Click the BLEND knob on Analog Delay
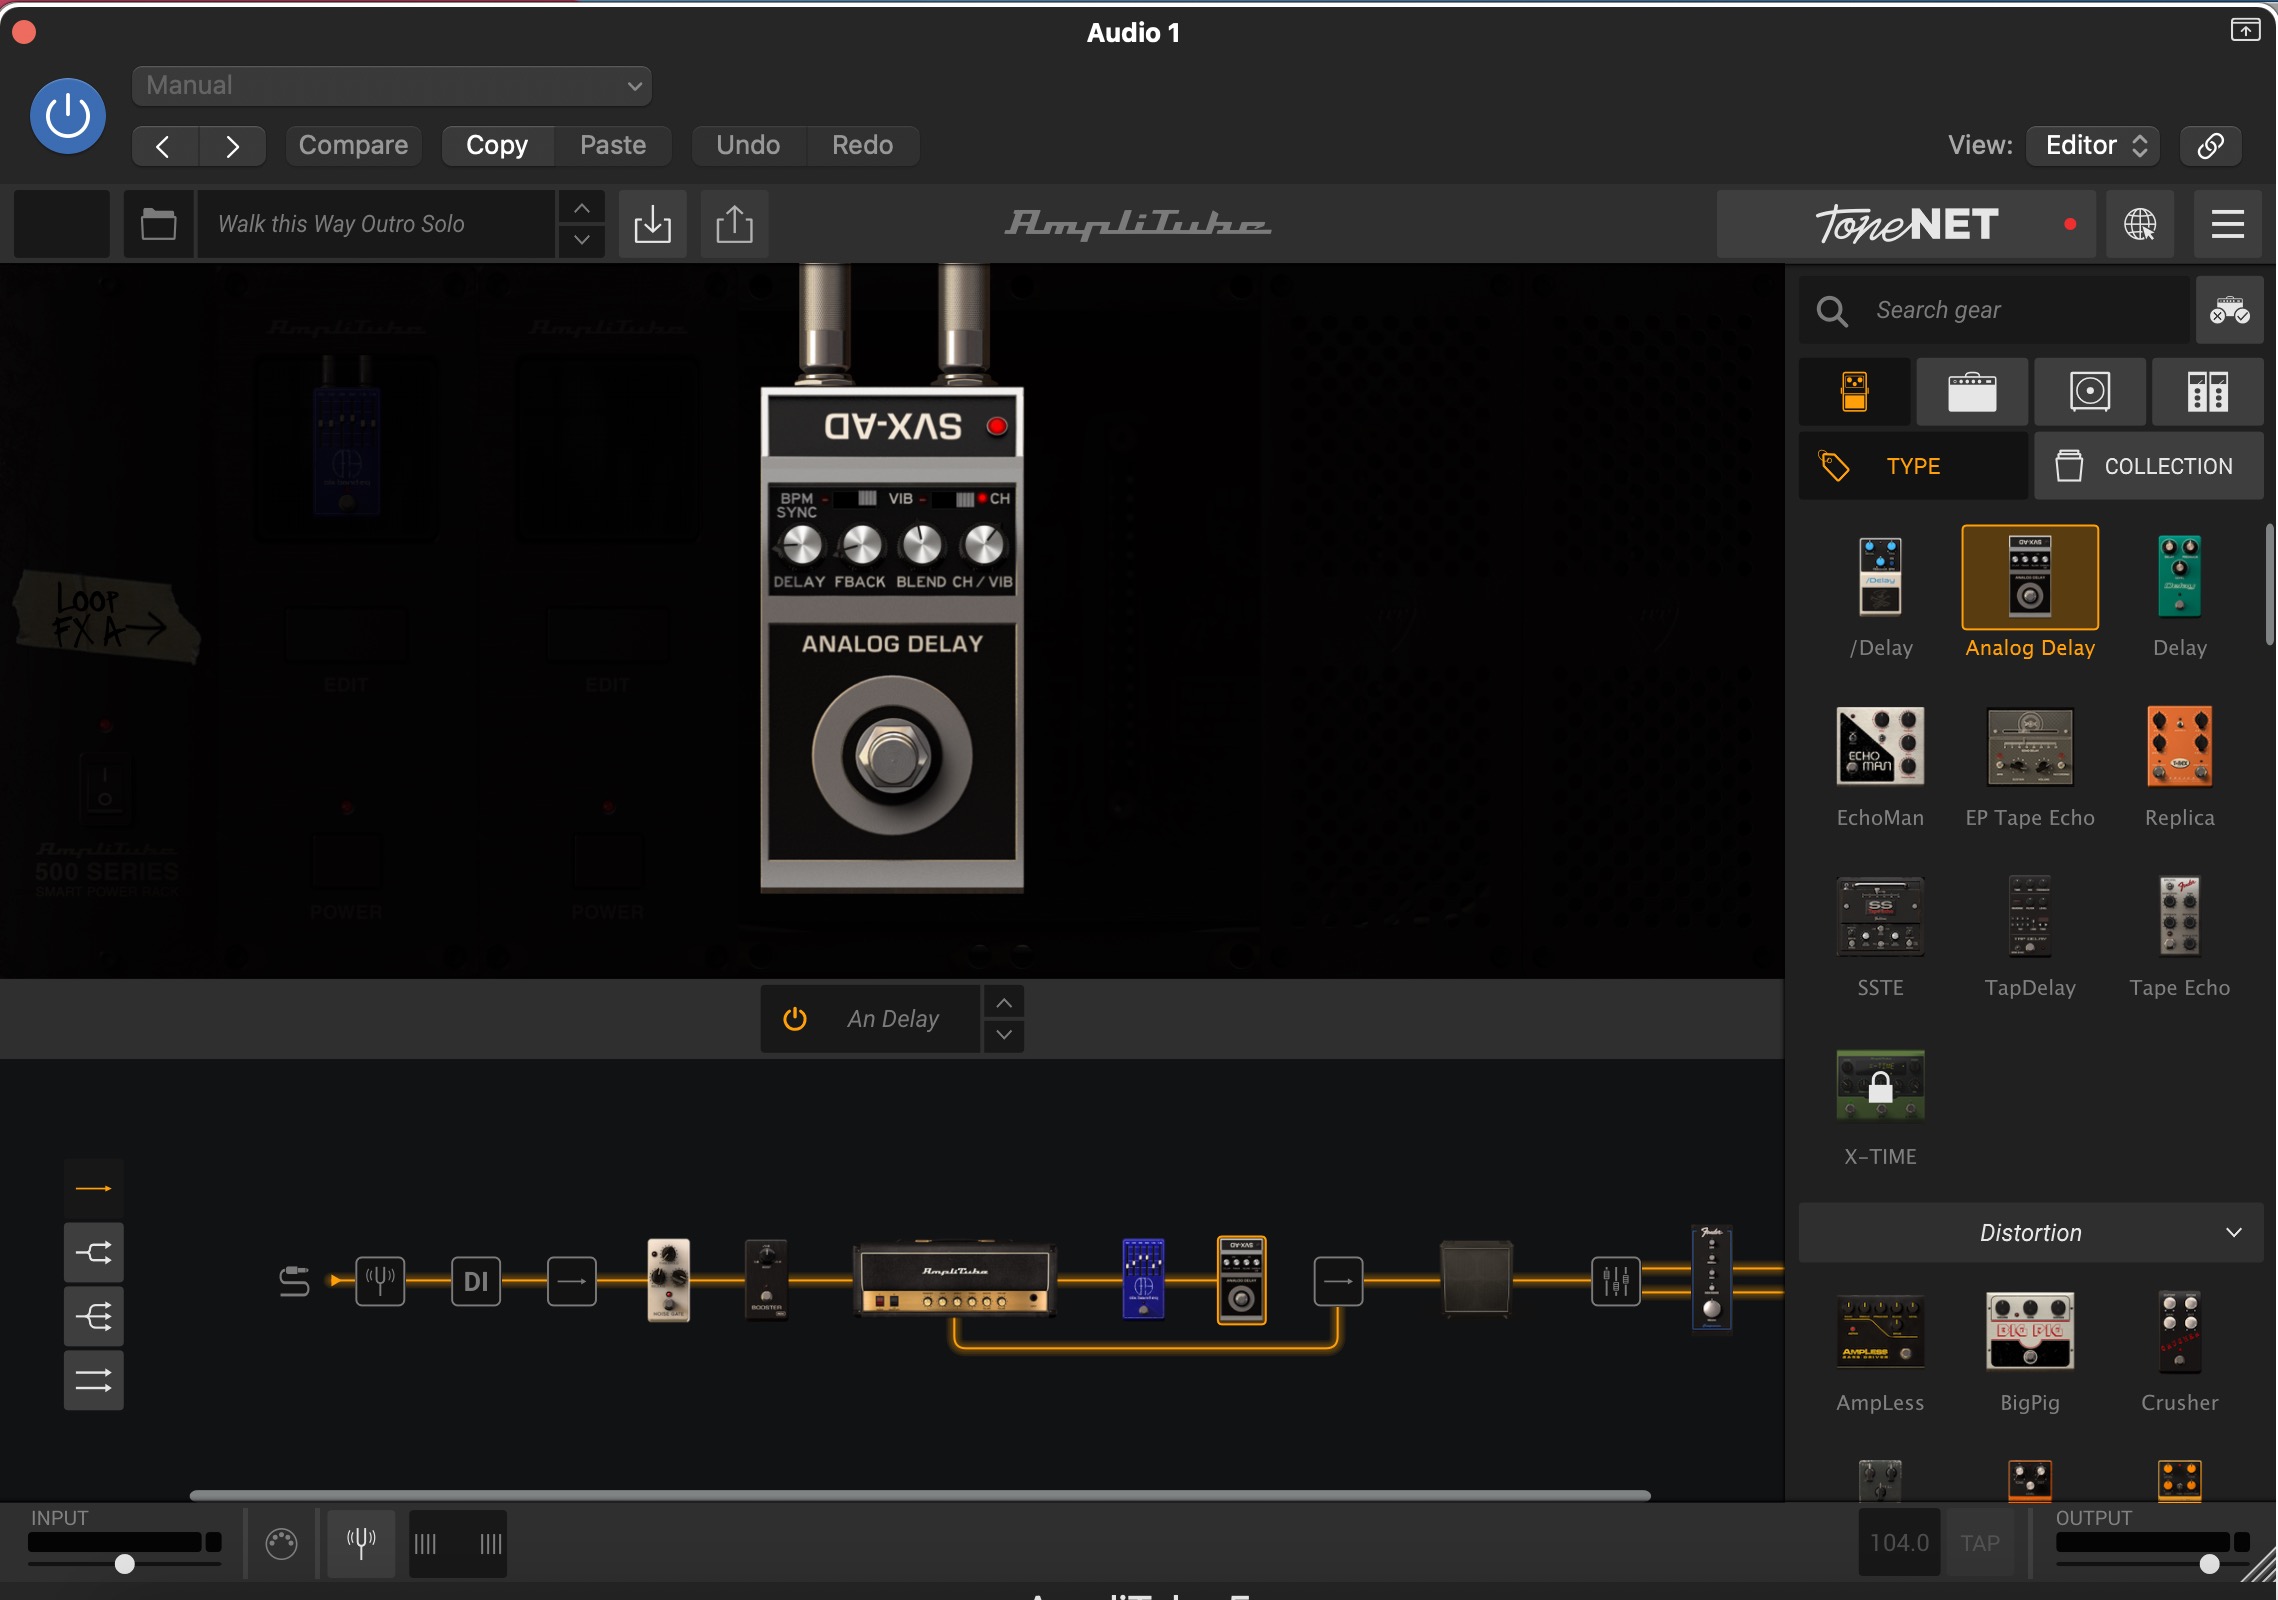Image resolution: width=2278 pixels, height=1600 pixels. (x=921, y=545)
